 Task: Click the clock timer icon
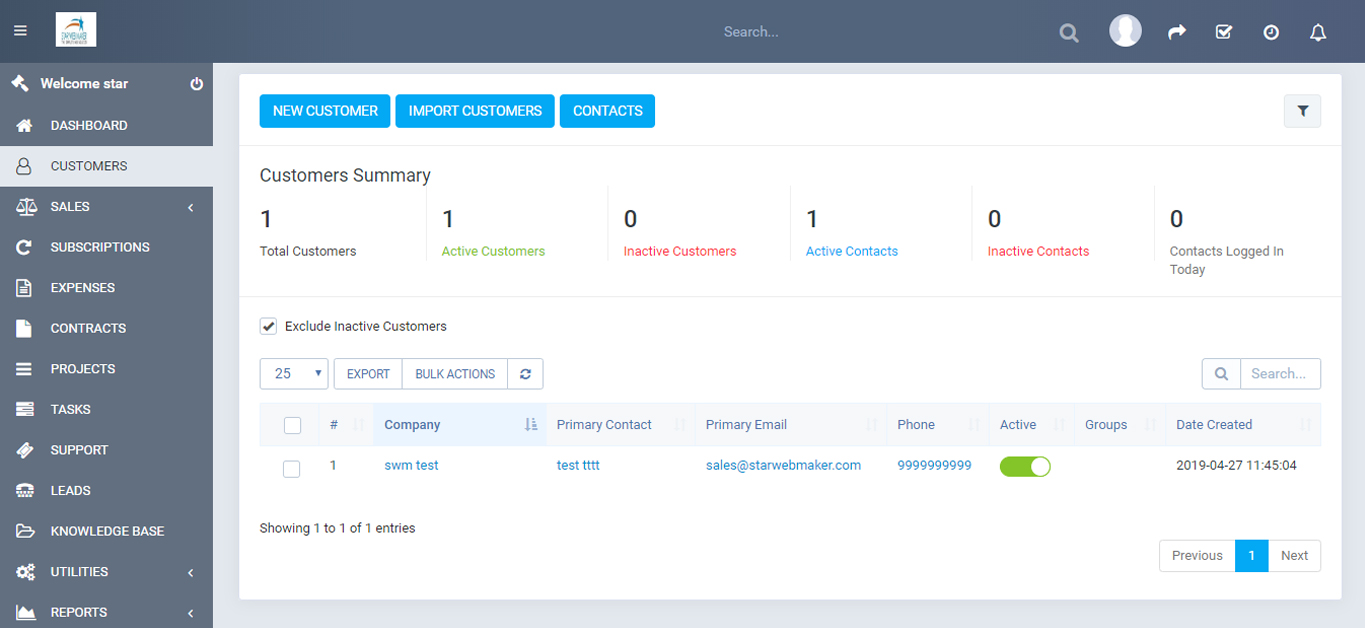(x=1271, y=32)
